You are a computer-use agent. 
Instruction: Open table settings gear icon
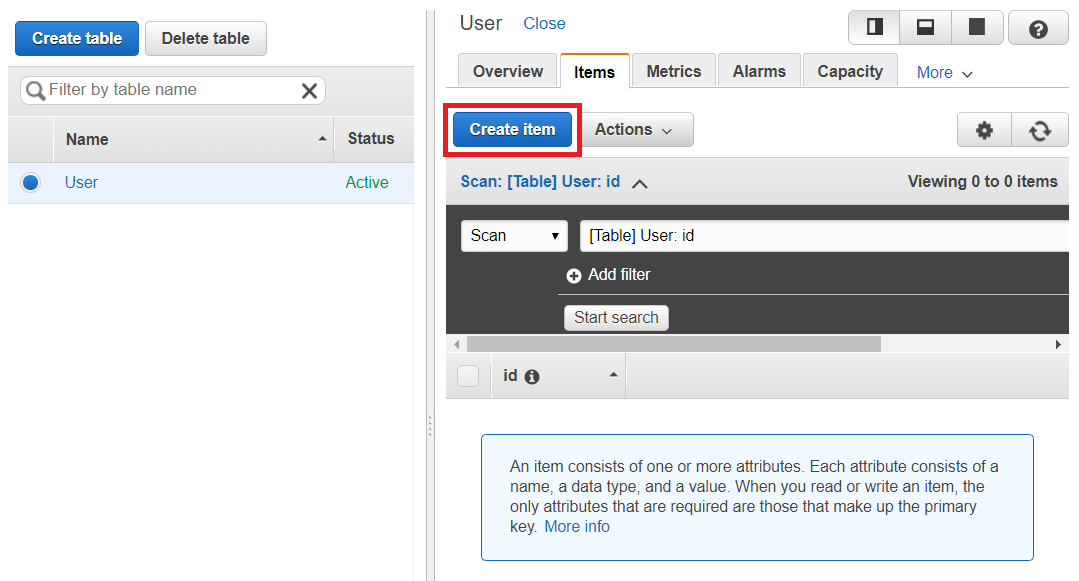[x=984, y=130]
